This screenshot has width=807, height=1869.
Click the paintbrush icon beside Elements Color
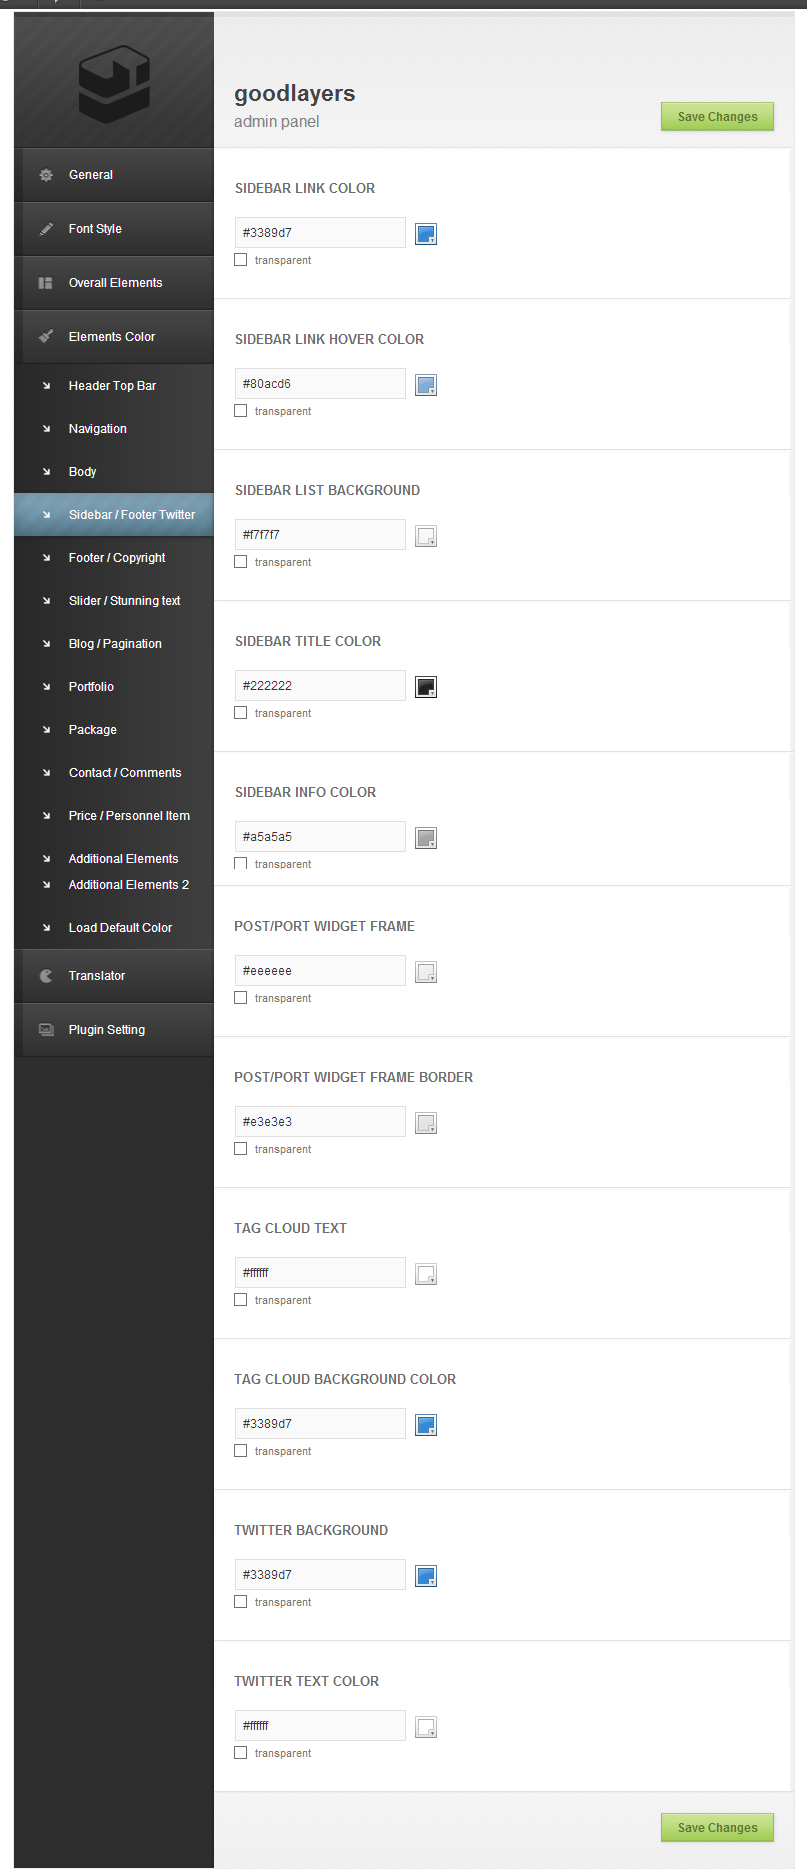coord(46,337)
